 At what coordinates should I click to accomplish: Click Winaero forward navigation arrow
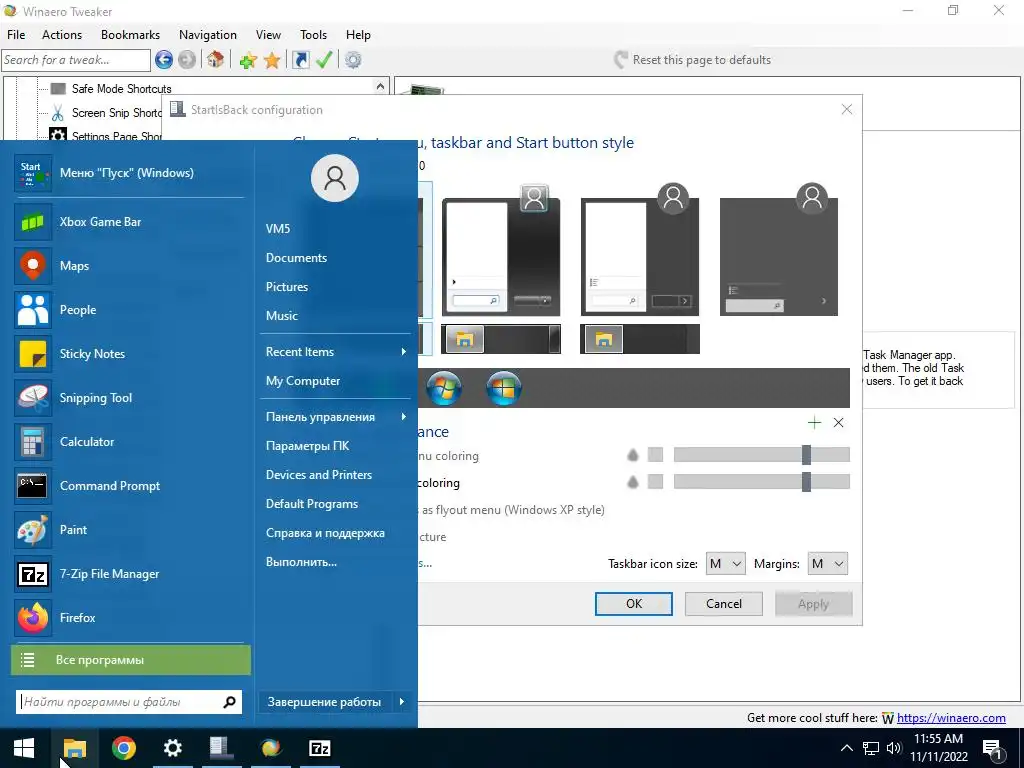point(187,60)
